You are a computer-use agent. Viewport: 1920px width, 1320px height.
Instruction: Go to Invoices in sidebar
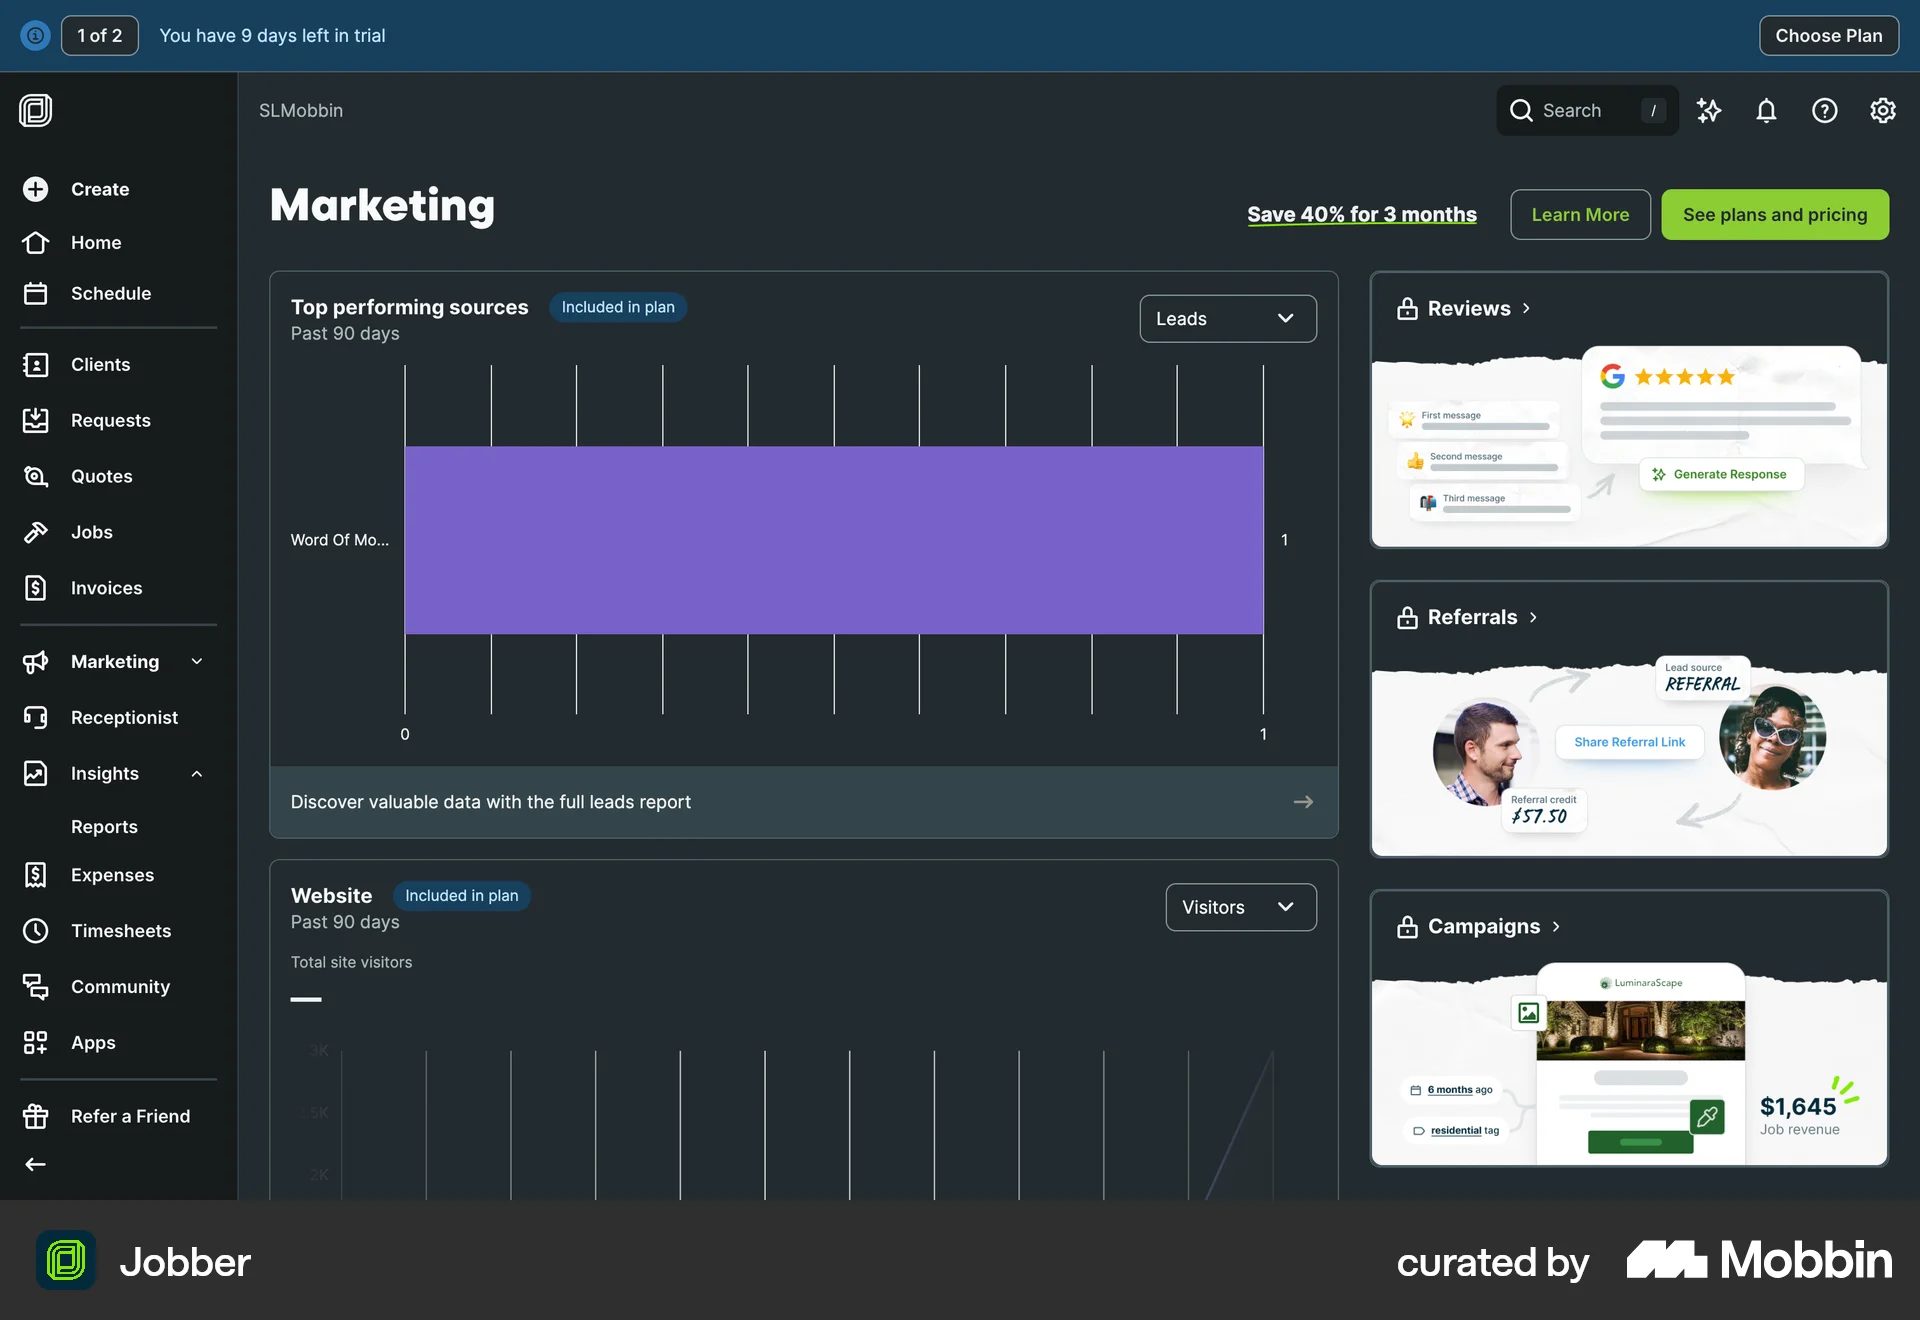pyautogui.click(x=106, y=588)
